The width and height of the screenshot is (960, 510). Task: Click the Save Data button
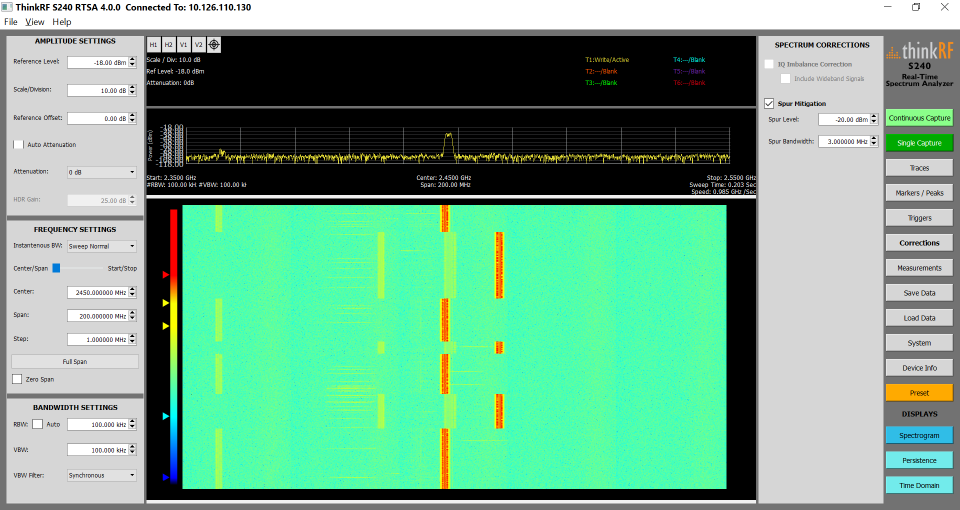pyautogui.click(x=919, y=293)
